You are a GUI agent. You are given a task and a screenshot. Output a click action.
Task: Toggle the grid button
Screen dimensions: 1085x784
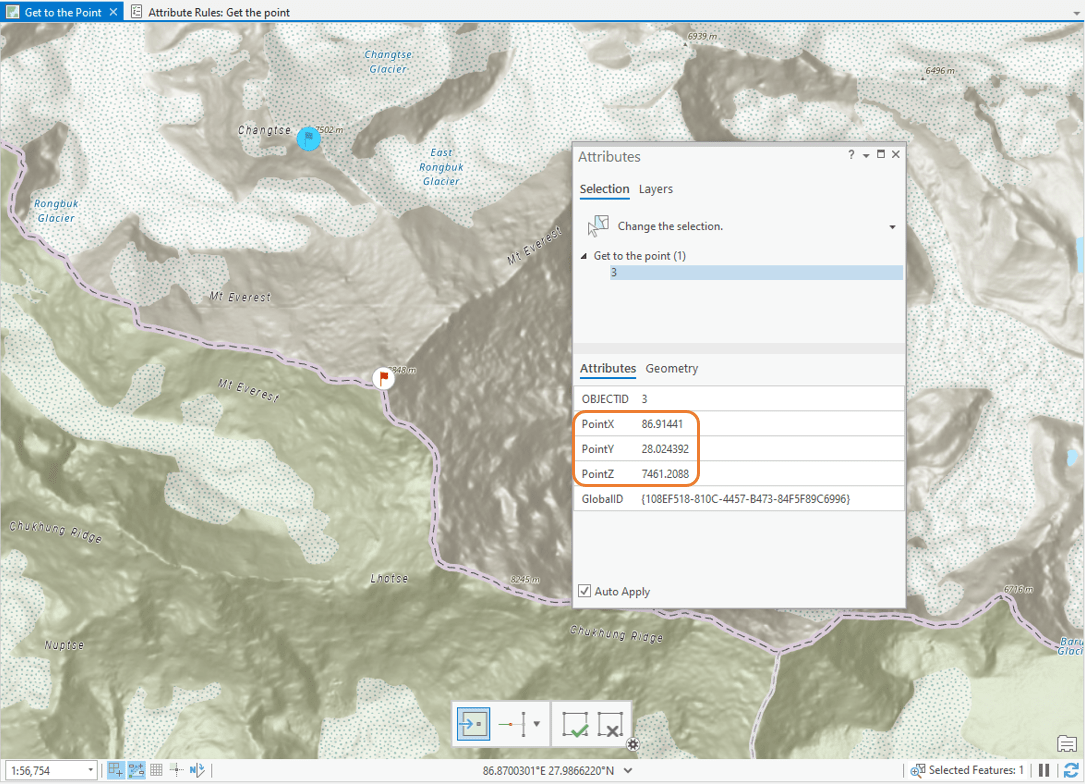(x=156, y=769)
